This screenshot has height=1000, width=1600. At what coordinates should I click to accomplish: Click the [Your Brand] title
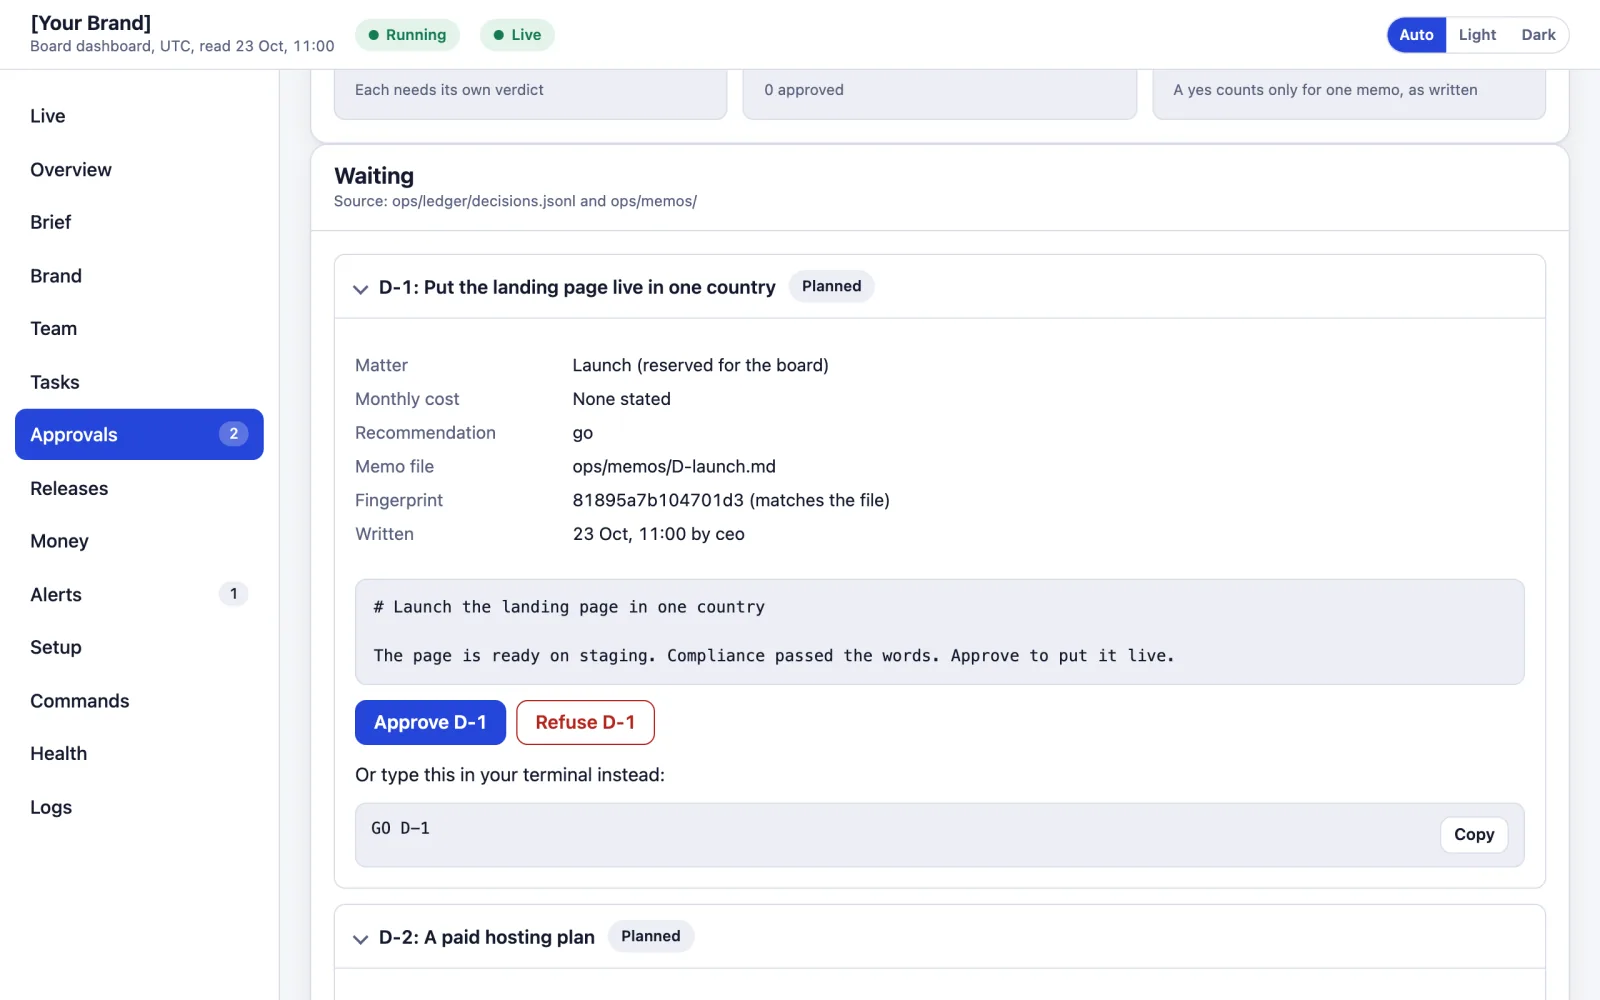[x=91, y=23]
